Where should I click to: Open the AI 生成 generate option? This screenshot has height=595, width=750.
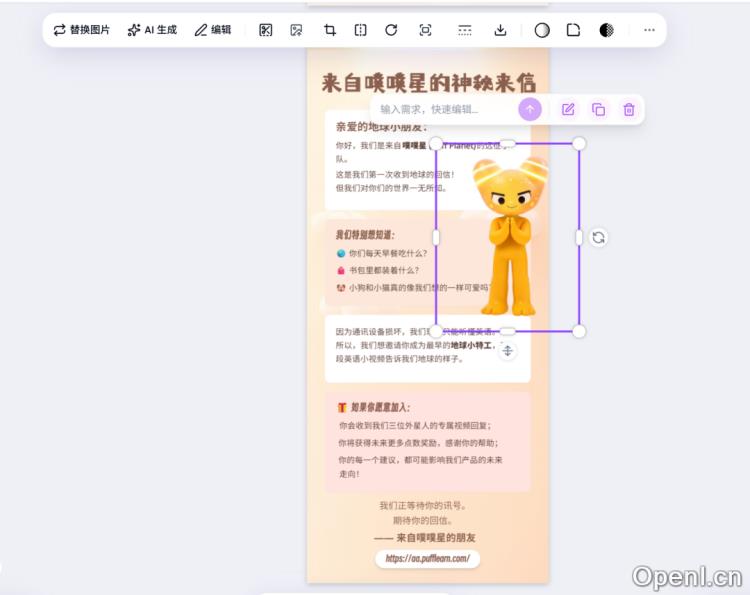coord(152,30)
